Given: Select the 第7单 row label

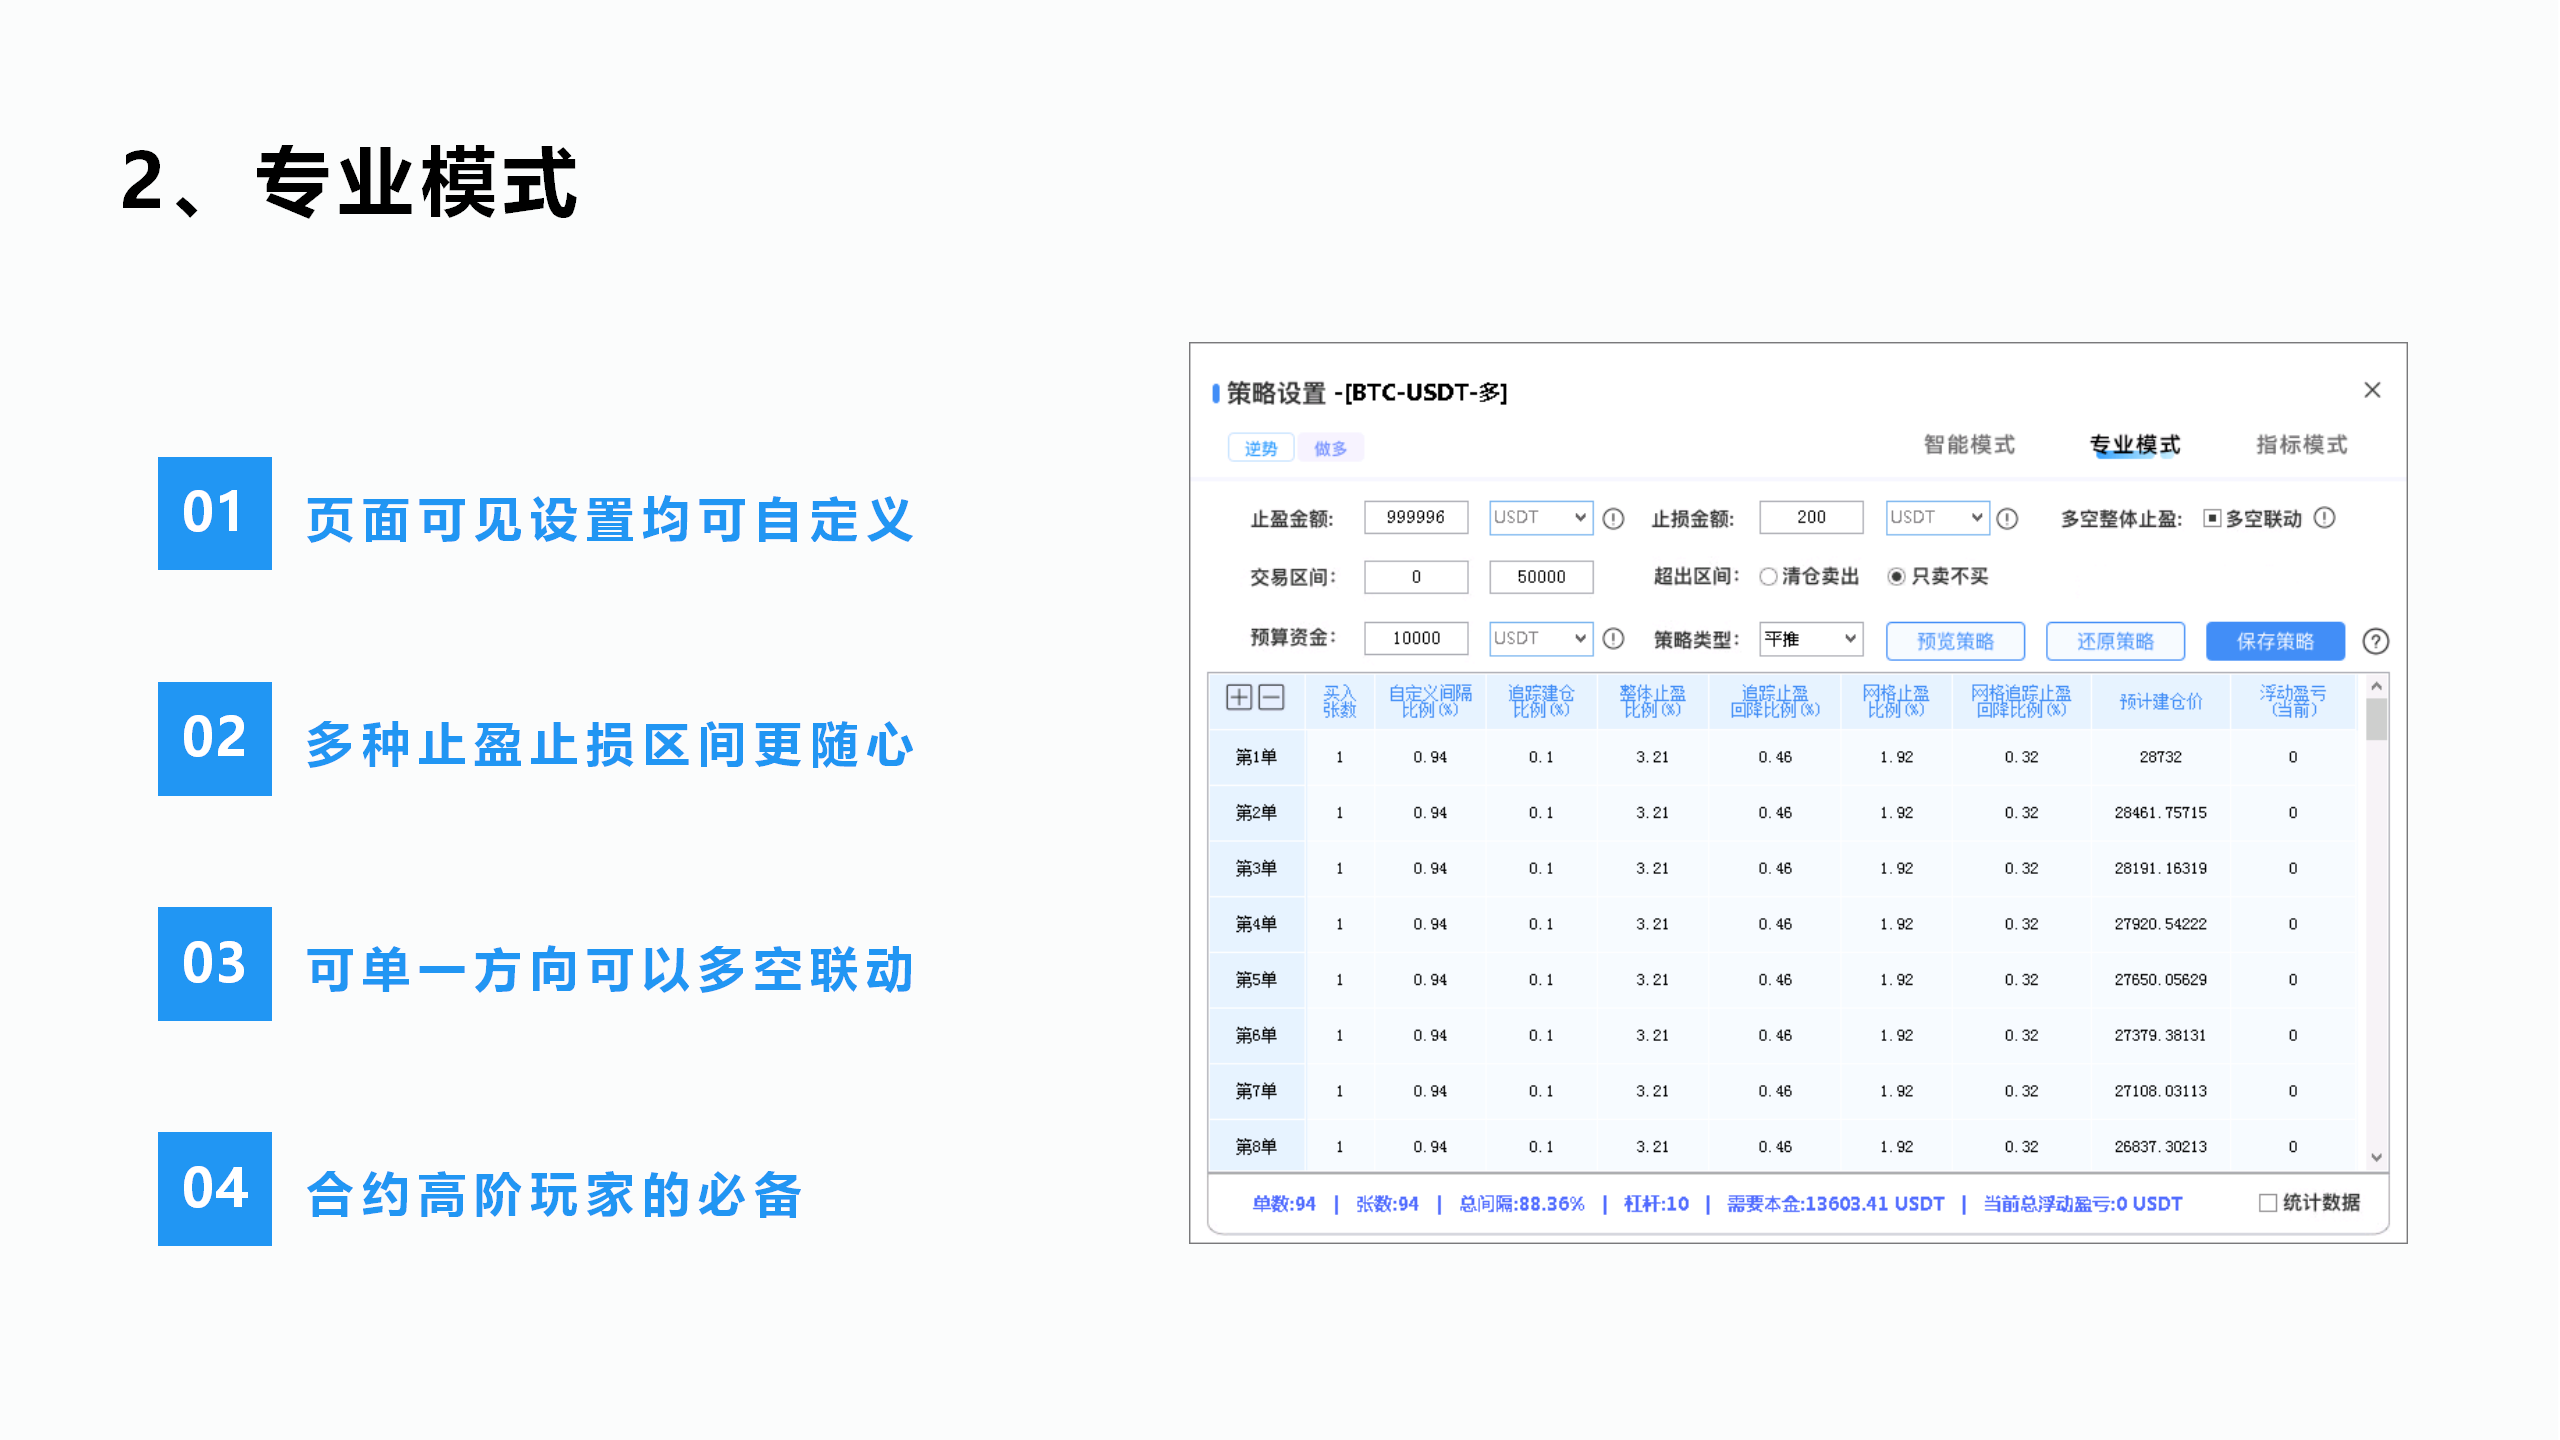Looking at the screenshot, I should point(1256,1091).
